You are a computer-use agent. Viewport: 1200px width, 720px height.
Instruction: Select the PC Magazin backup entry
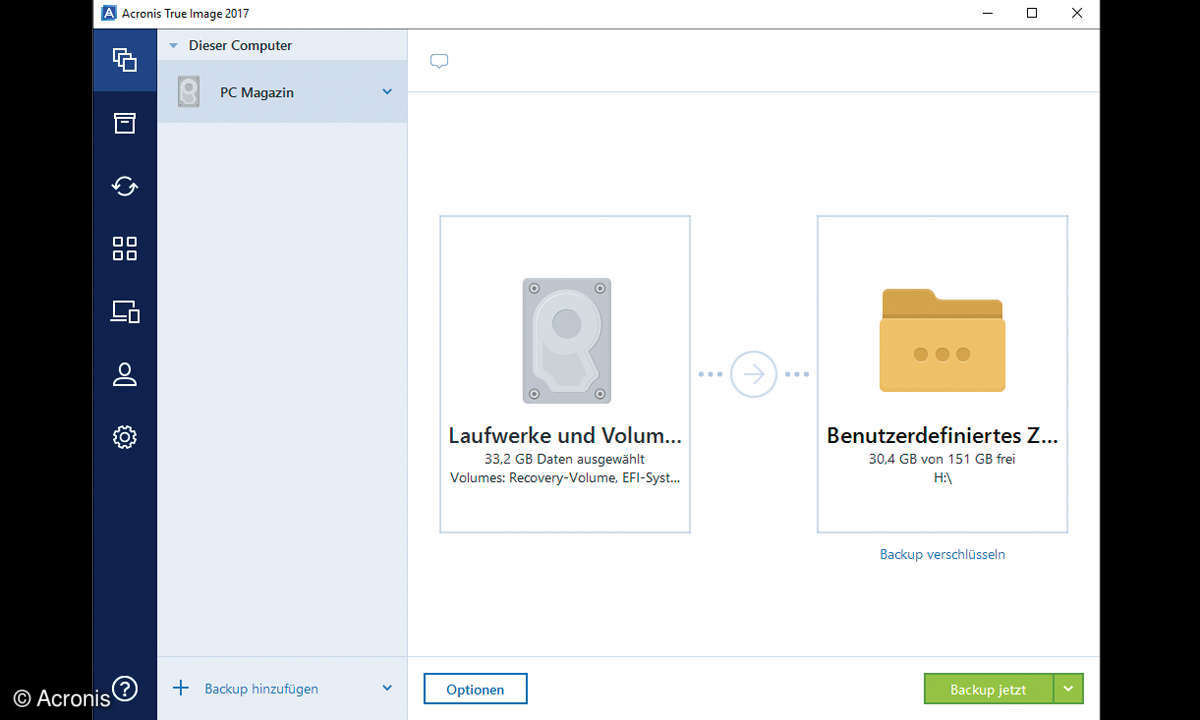coord(282,92)
